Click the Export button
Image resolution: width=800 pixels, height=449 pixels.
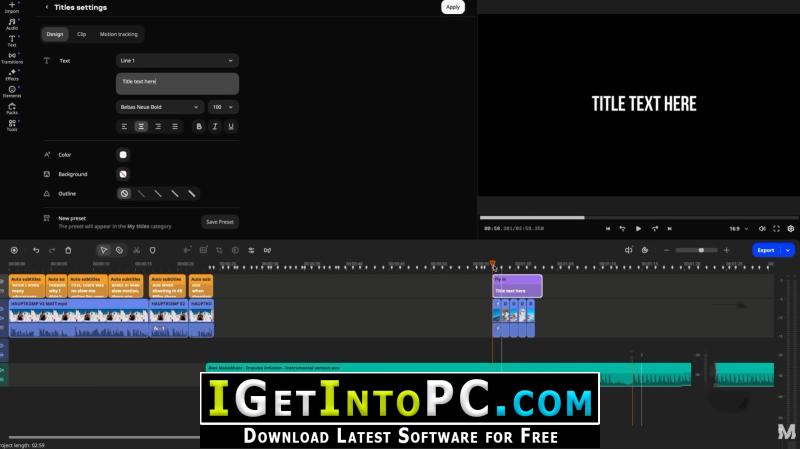coord(767,250)
